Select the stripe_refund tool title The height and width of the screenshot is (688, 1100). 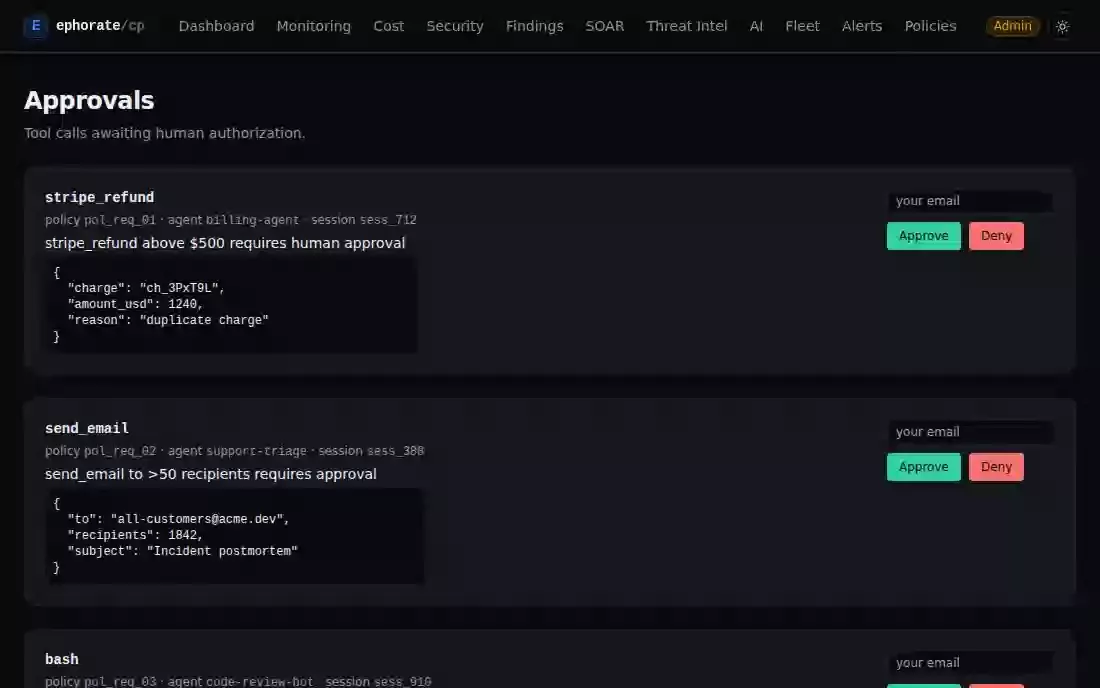tap(100, 197)
